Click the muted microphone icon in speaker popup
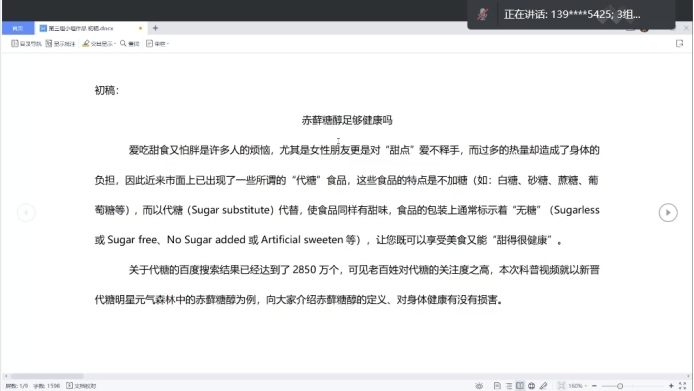Viewport: 694px width, 391px height. click(482, 14)
